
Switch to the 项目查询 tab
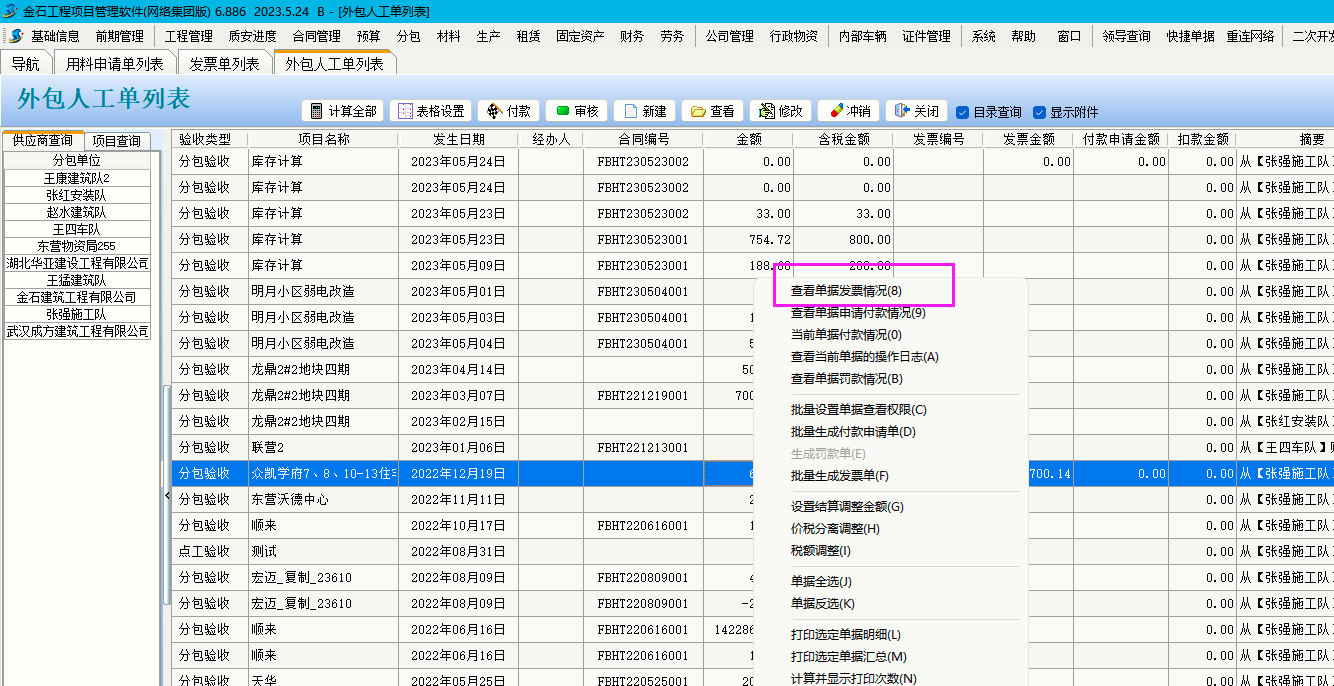pos(117,141)
